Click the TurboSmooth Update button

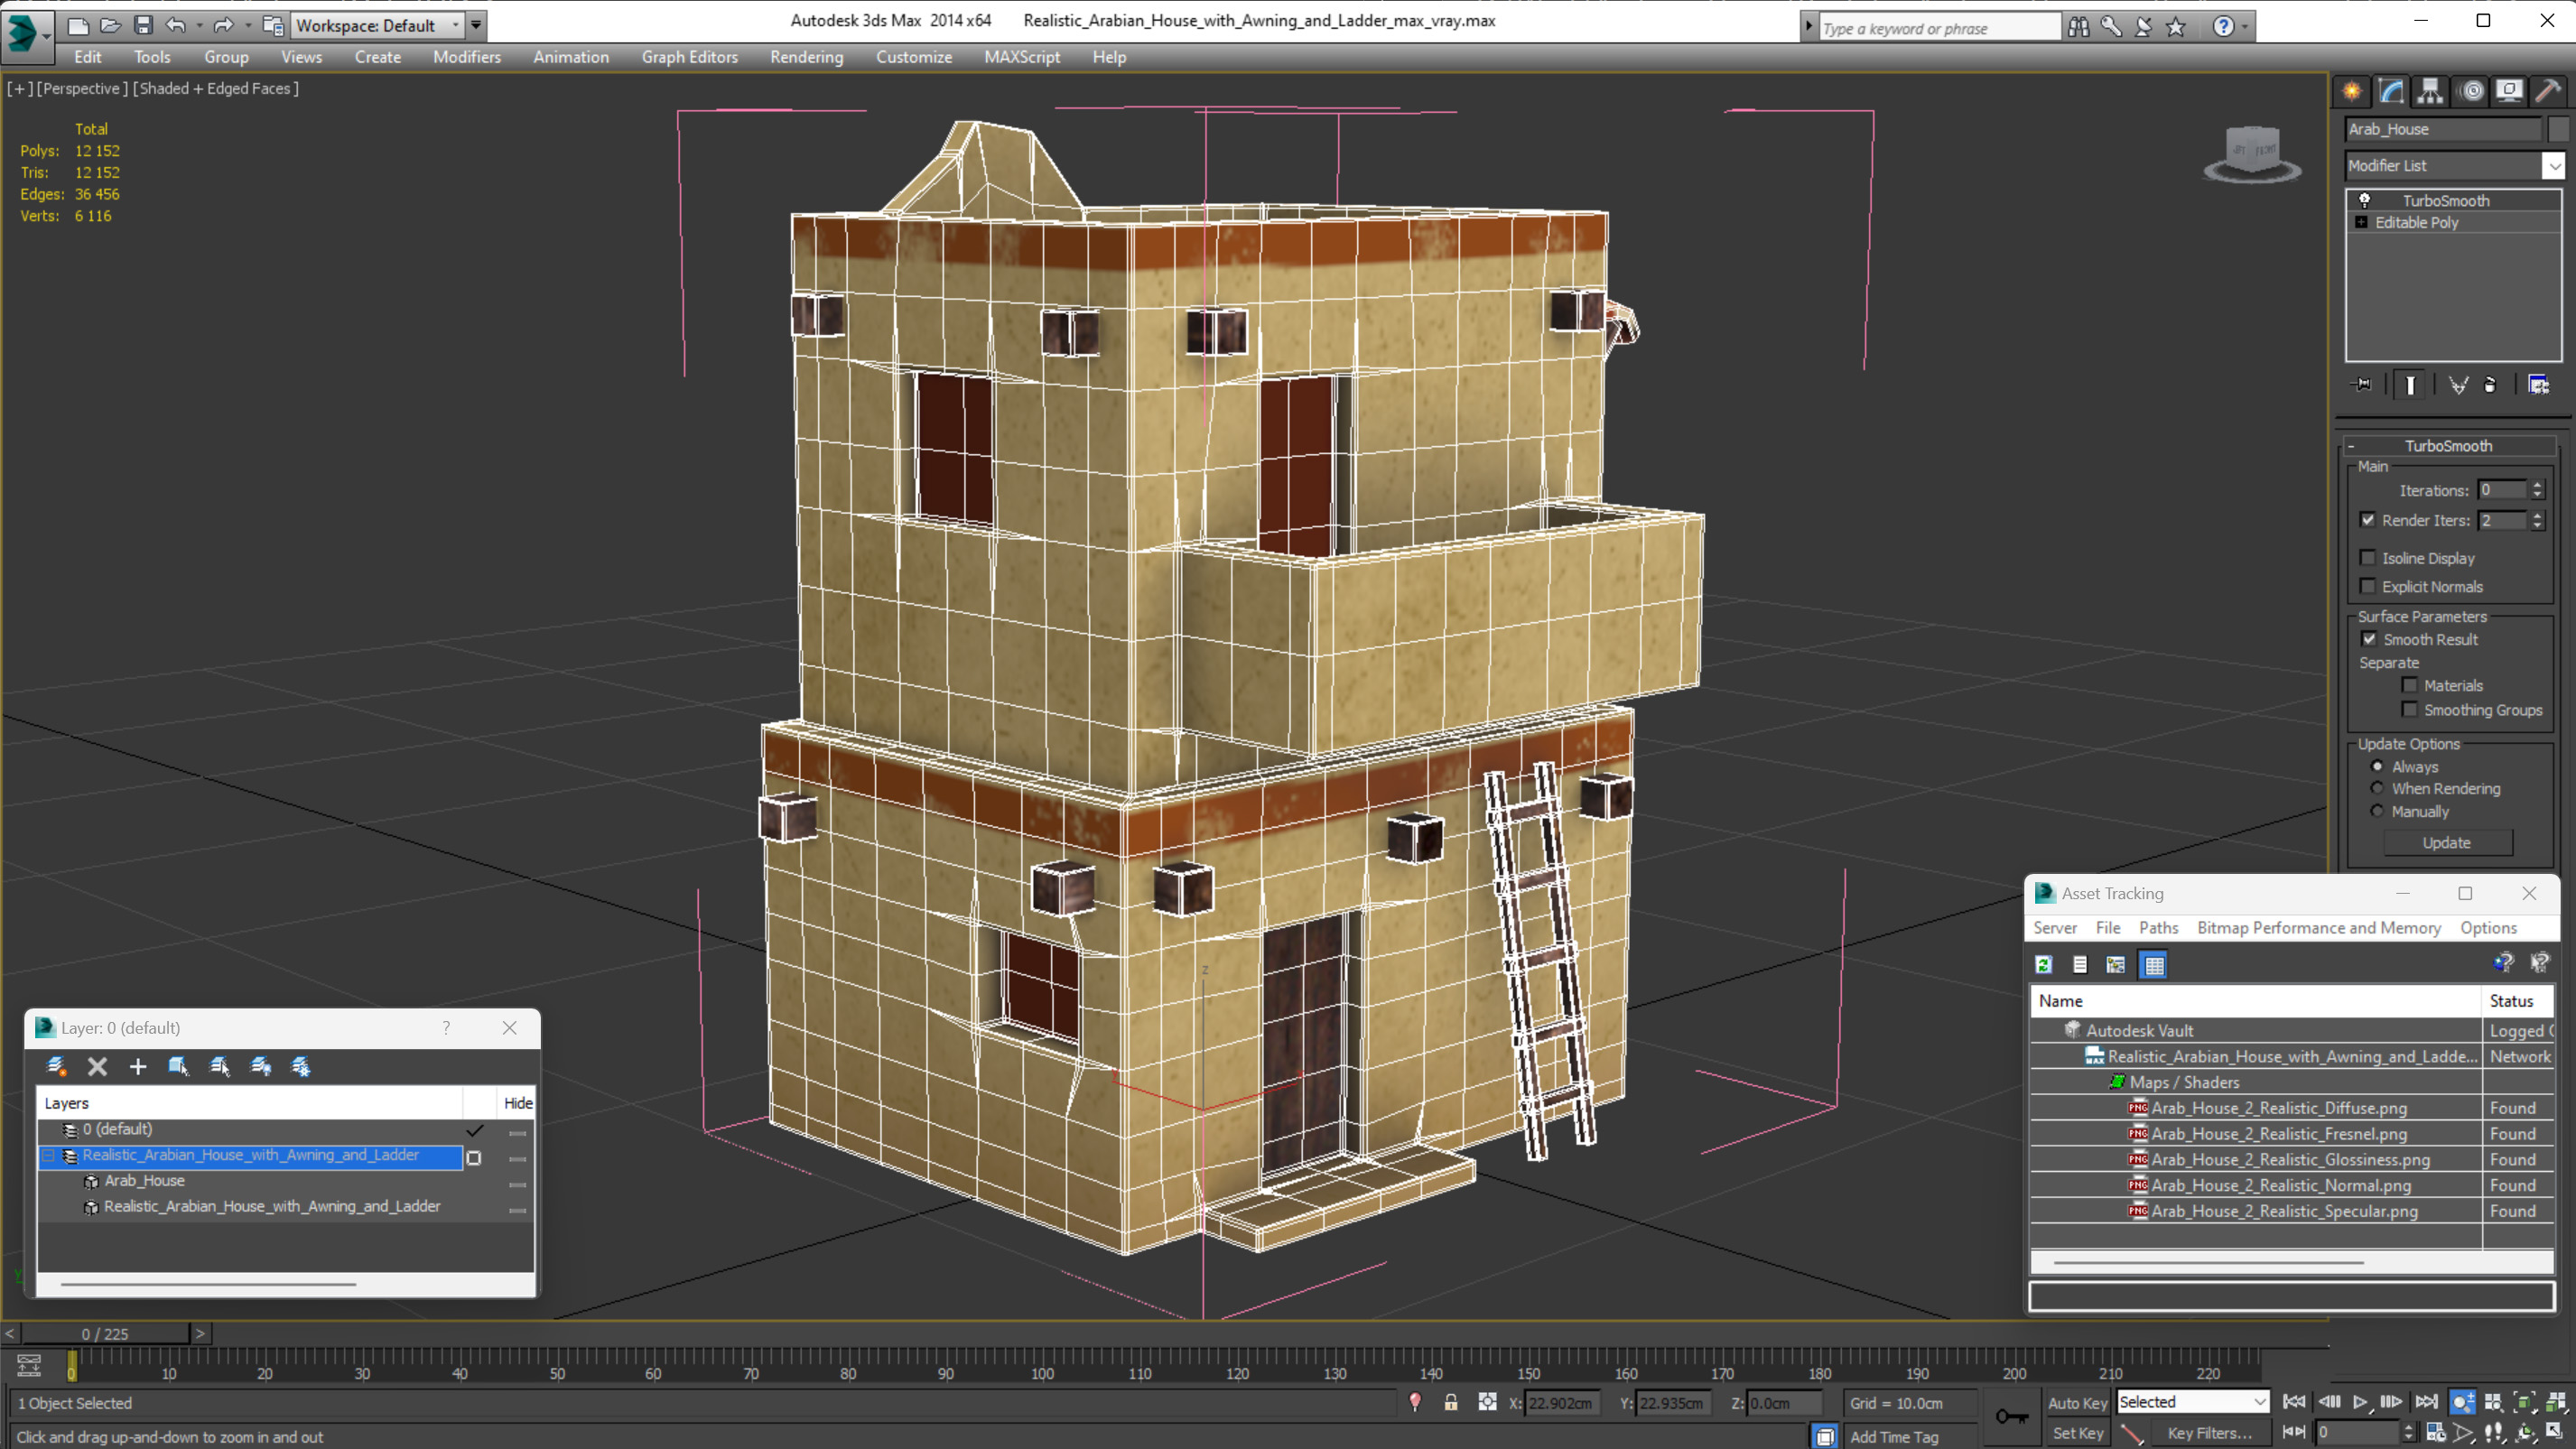pyautogui.click(x=2446, y=843)
